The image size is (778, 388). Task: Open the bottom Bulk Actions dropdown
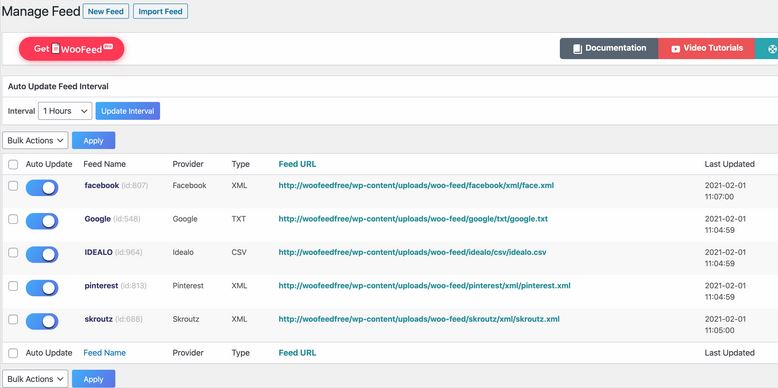click(35, 379)
